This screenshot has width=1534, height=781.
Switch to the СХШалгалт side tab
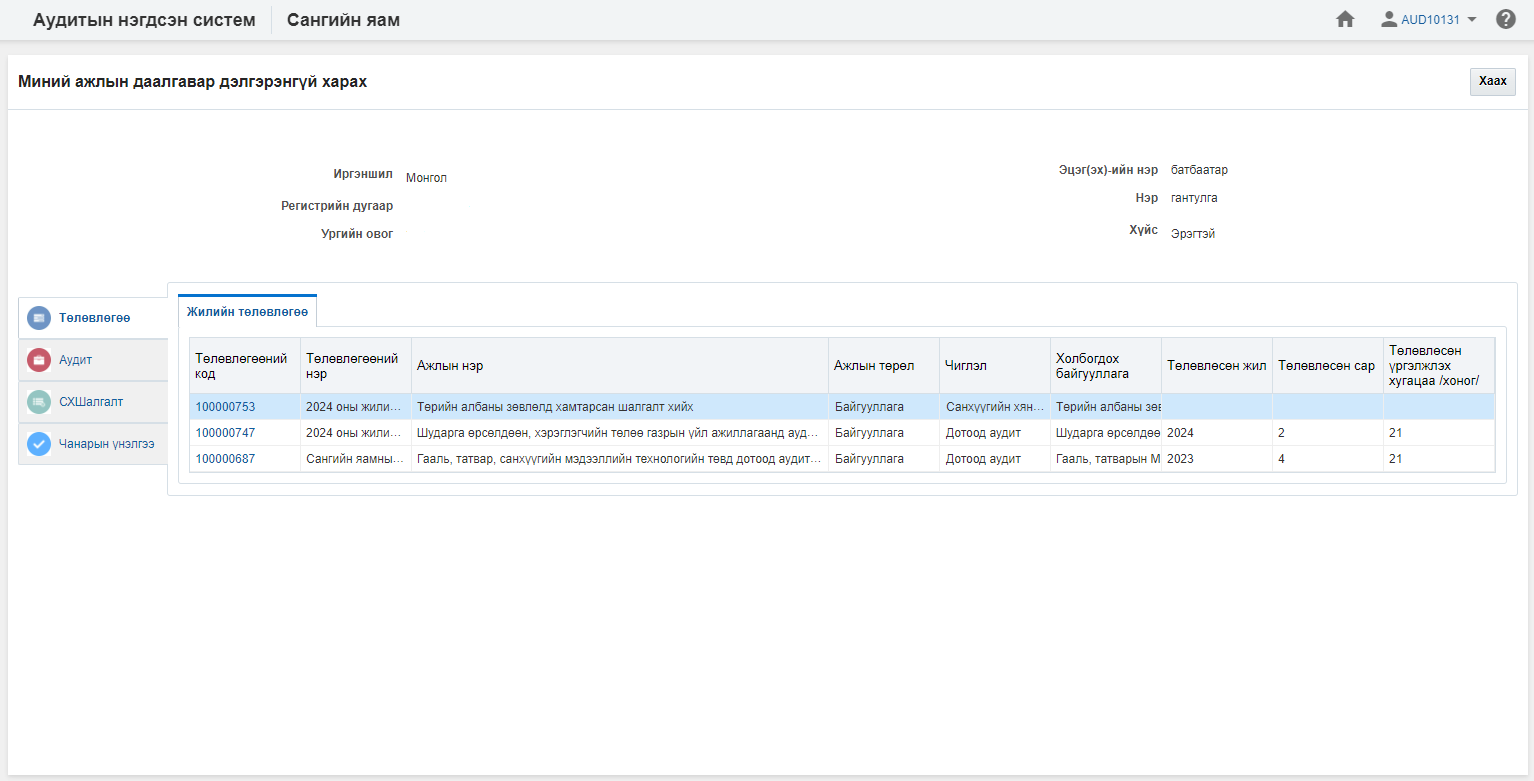(93, 402)
